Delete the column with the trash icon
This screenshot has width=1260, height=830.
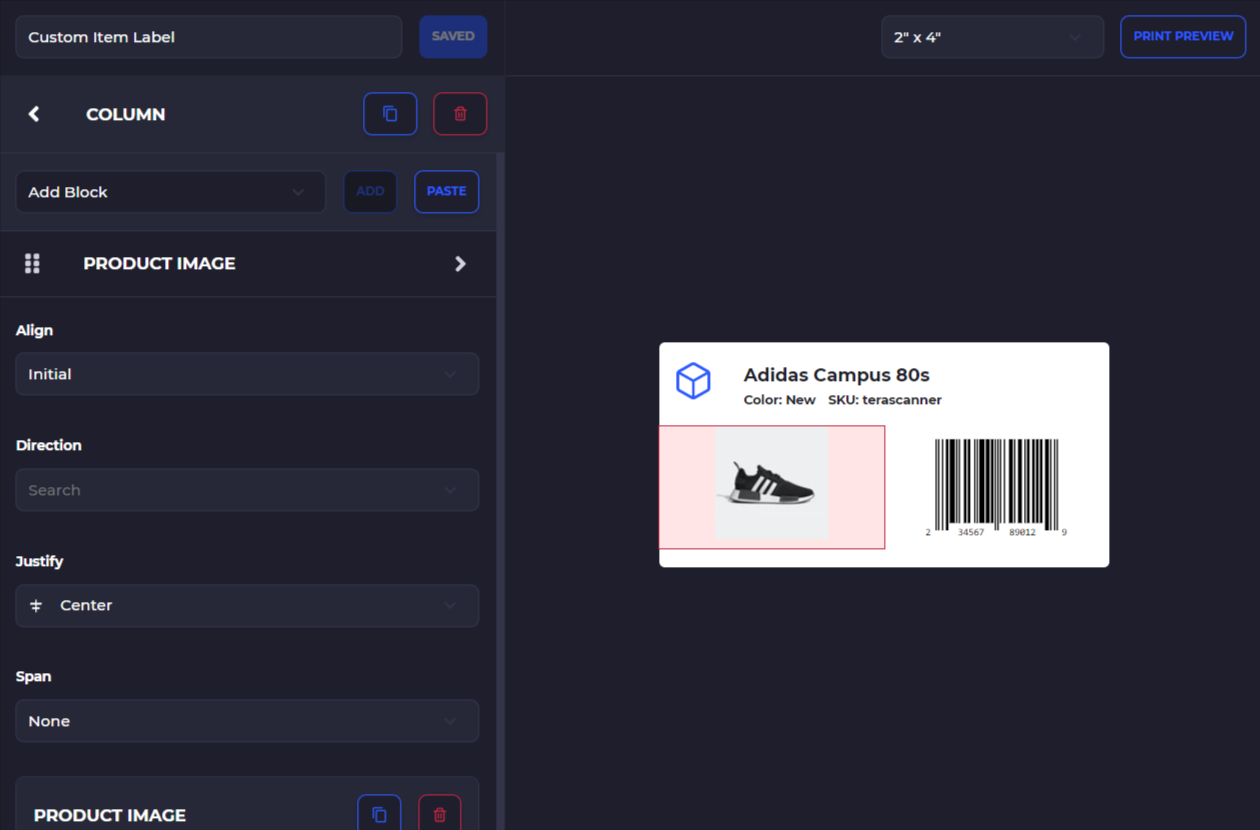459,113
